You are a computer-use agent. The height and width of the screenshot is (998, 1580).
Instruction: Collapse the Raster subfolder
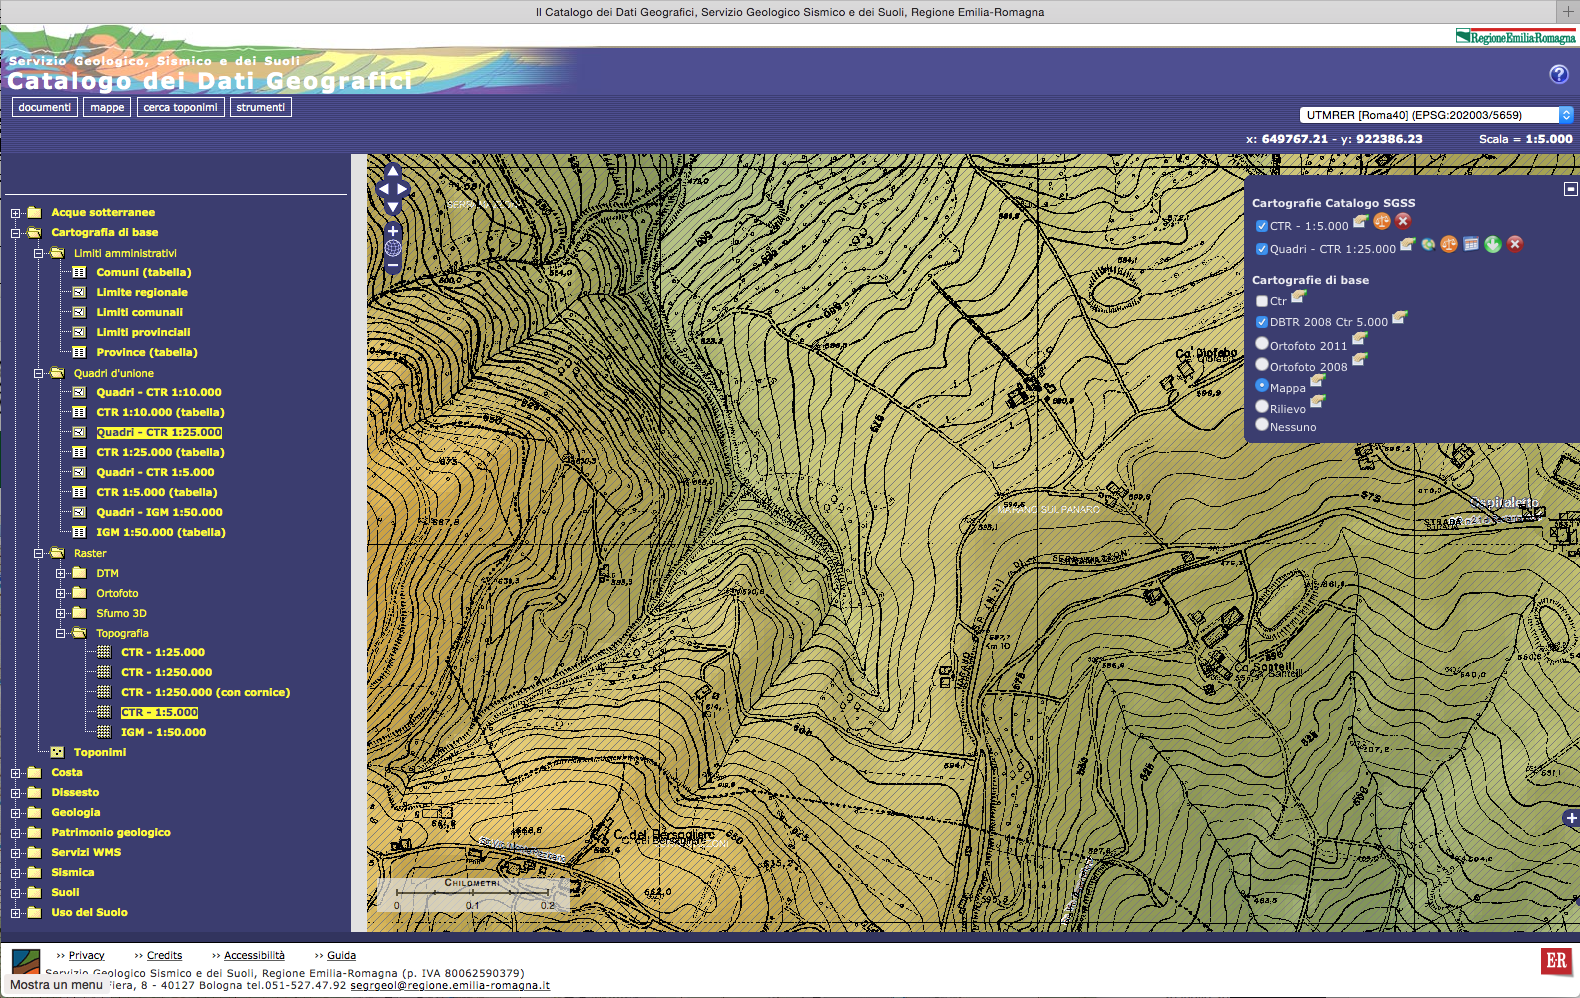pyautogui.click(x=38, y=553)
